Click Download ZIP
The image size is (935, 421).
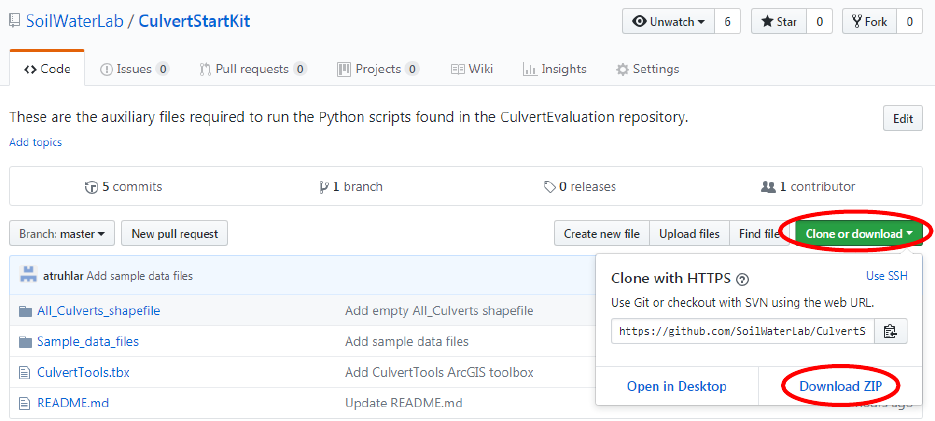(840, 386)
